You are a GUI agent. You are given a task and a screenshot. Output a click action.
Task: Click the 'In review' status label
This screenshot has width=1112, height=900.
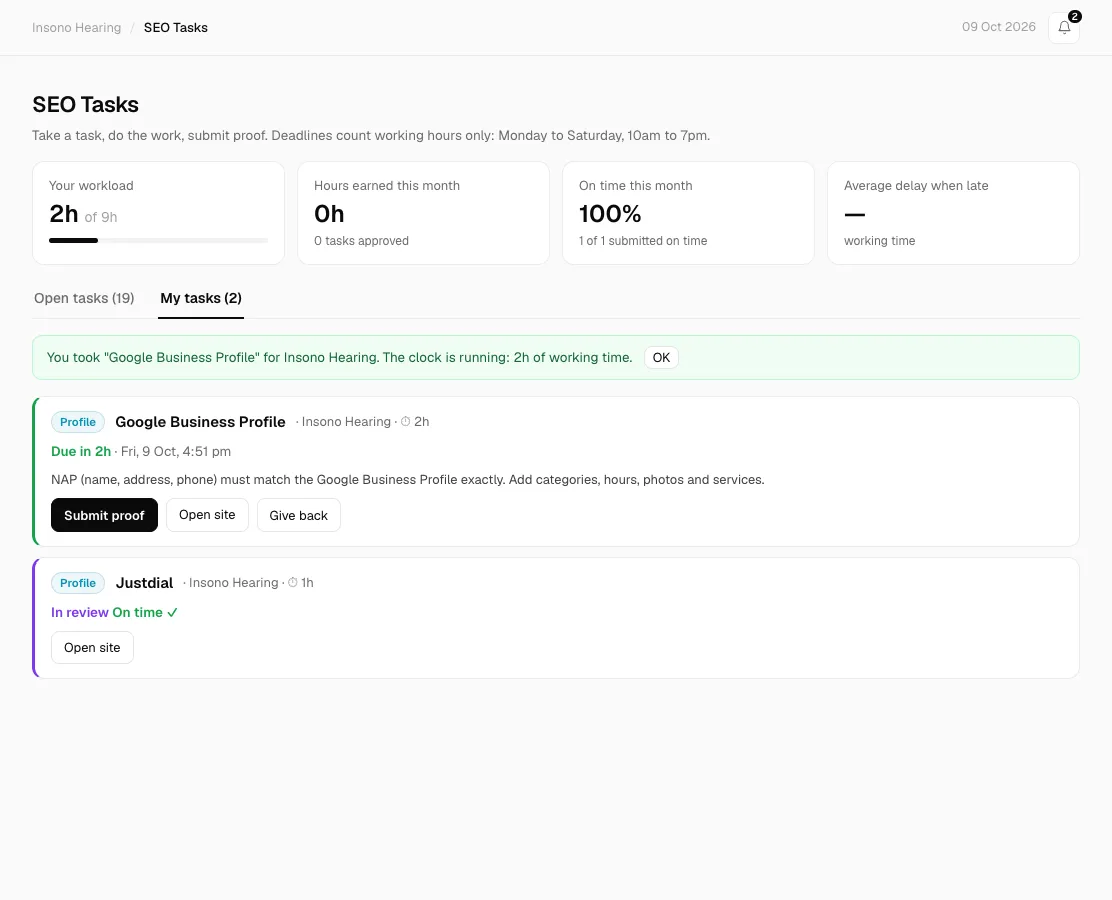click(x=79, y=612)
